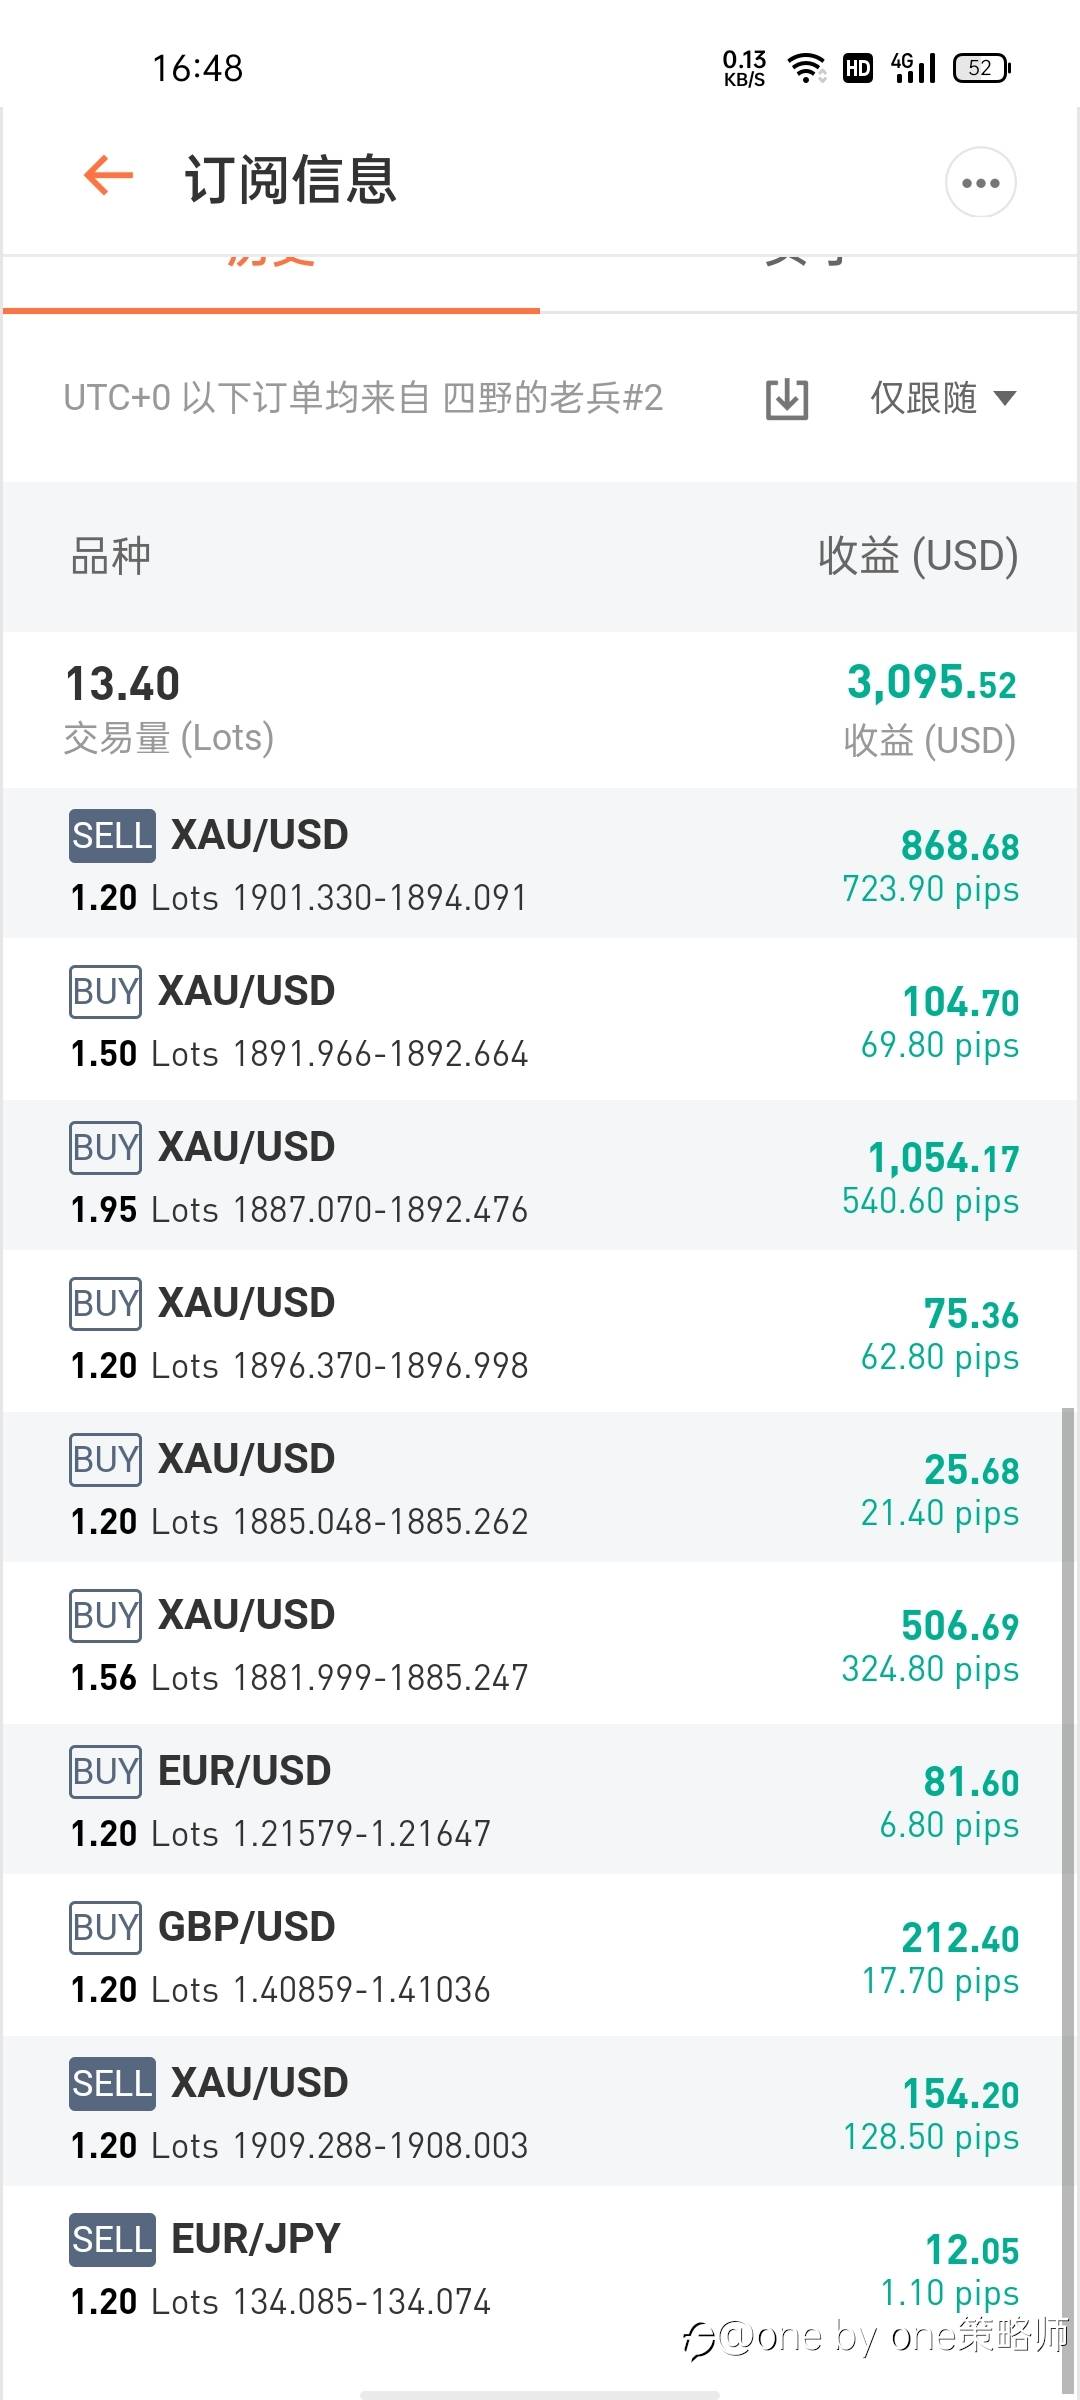Image resolution: width=1080 pixels, height=2400 pixels.
Task: Open the BUY GBP/USD order row
Action: pyautogui.click(x=540, y=1956)
